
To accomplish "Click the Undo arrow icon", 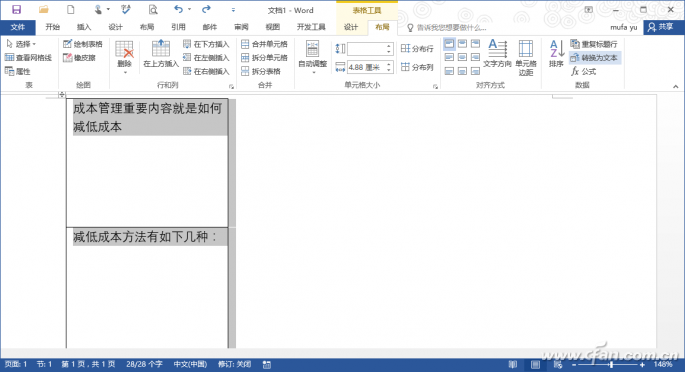I will click(178, 9).
